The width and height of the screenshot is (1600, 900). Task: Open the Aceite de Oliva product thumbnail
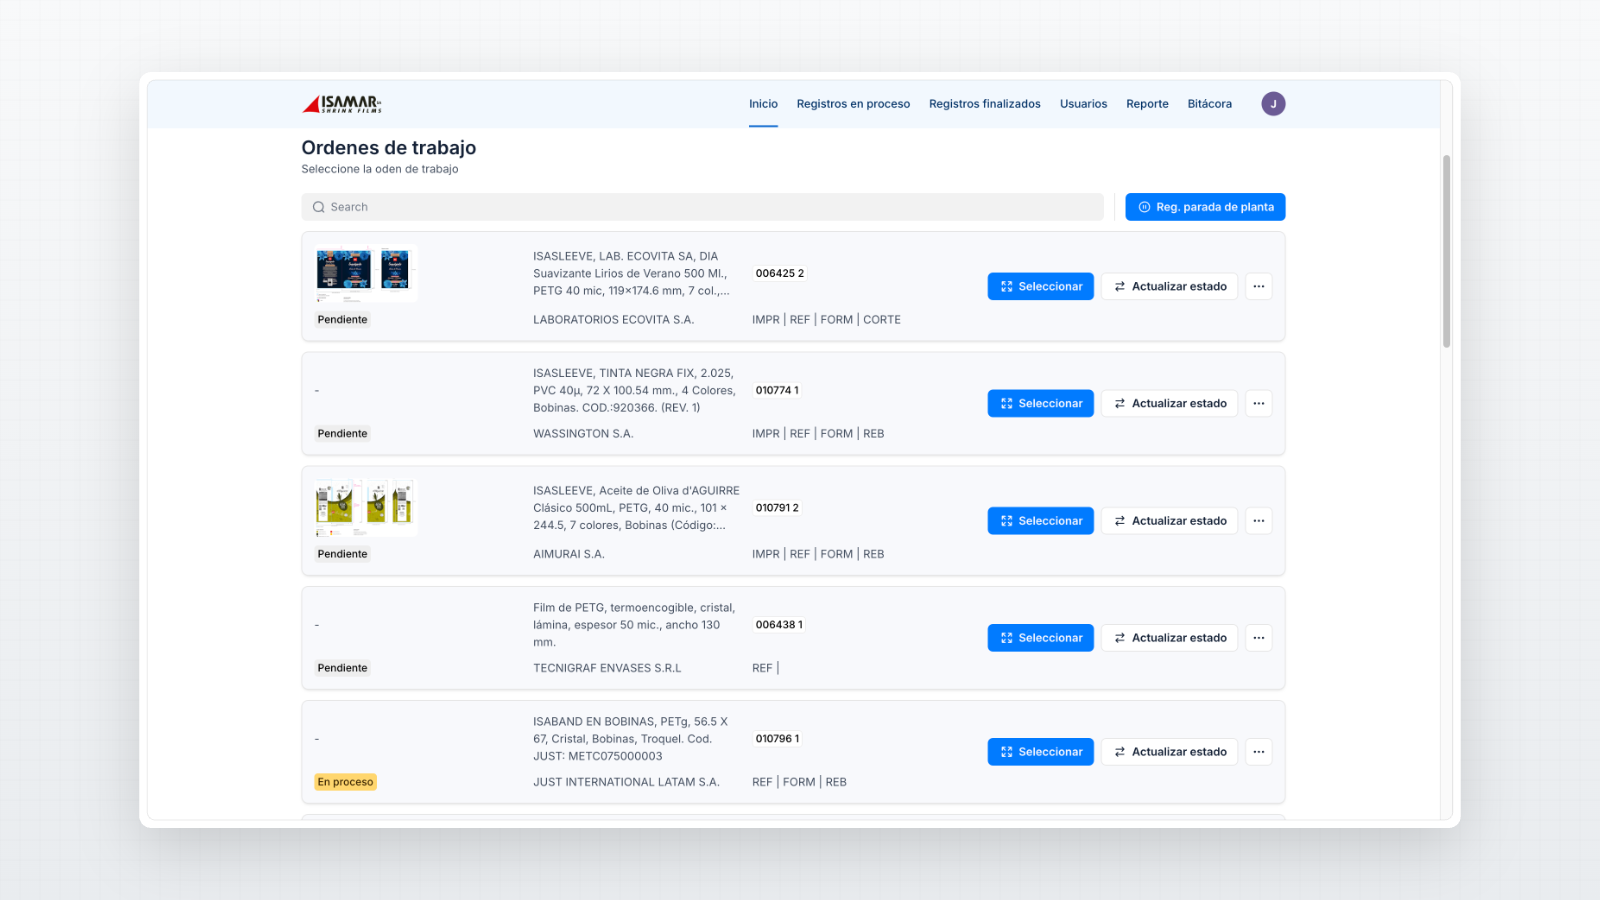[365, 507]
